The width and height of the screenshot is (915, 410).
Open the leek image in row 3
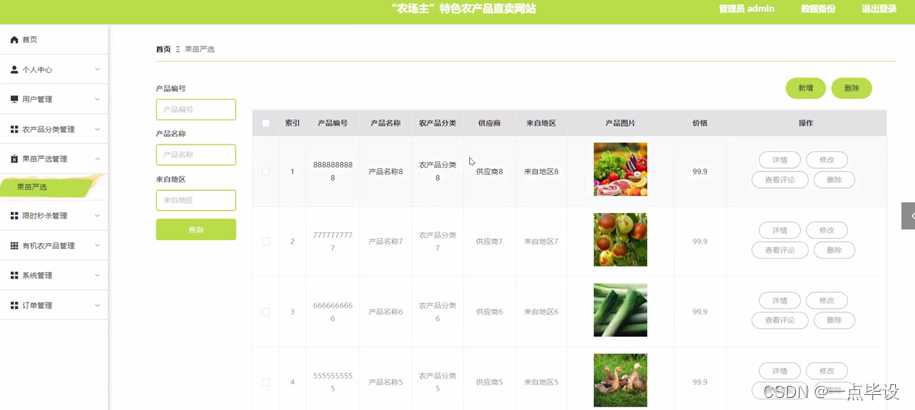point(620,310)
